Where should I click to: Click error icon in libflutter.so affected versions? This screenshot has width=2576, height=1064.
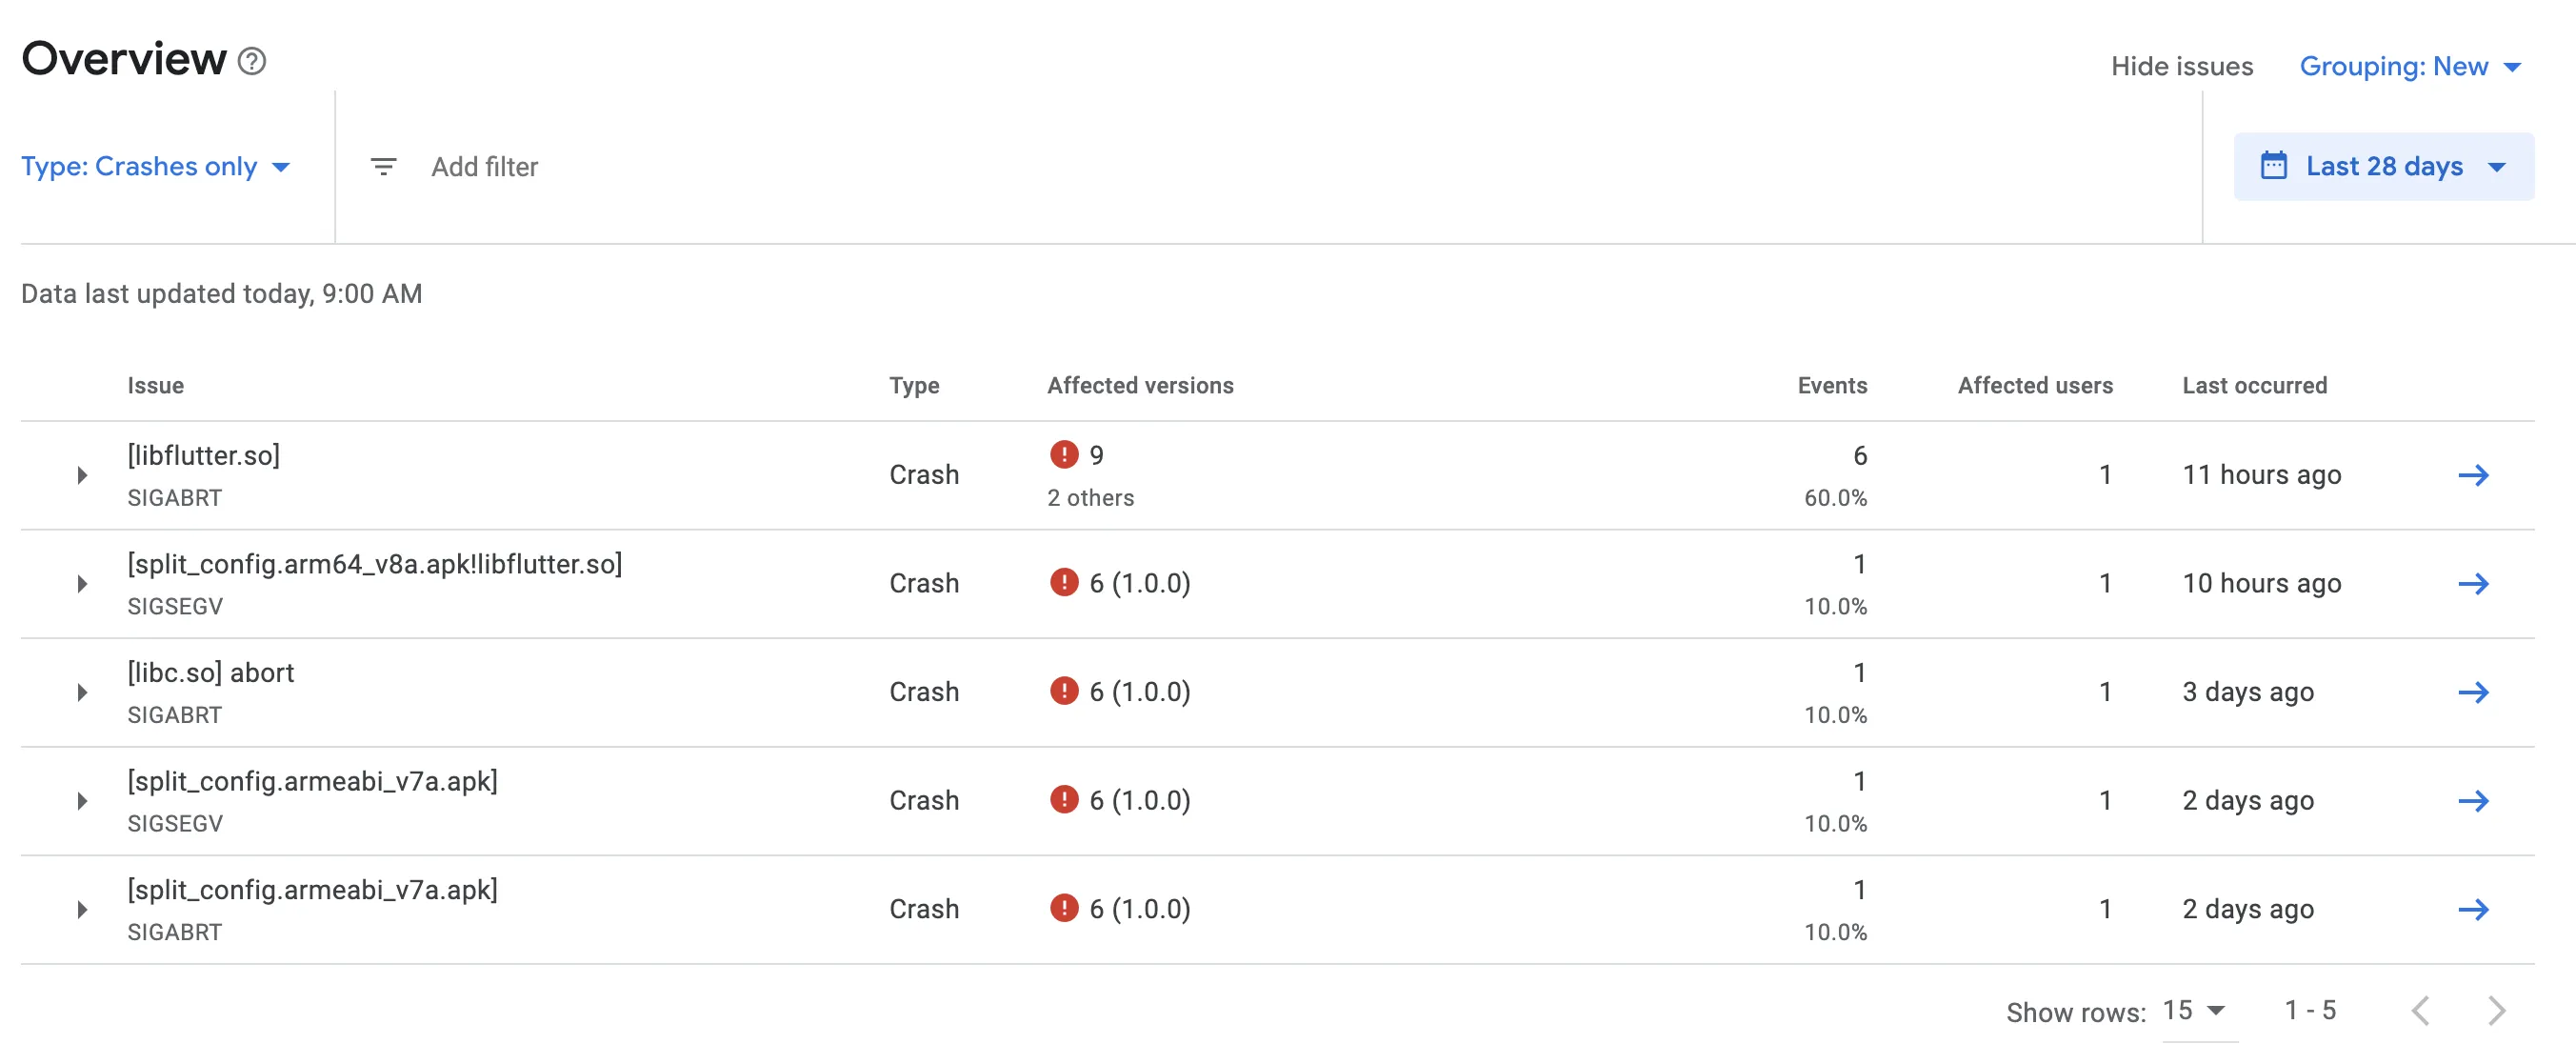coord(1064,455)
